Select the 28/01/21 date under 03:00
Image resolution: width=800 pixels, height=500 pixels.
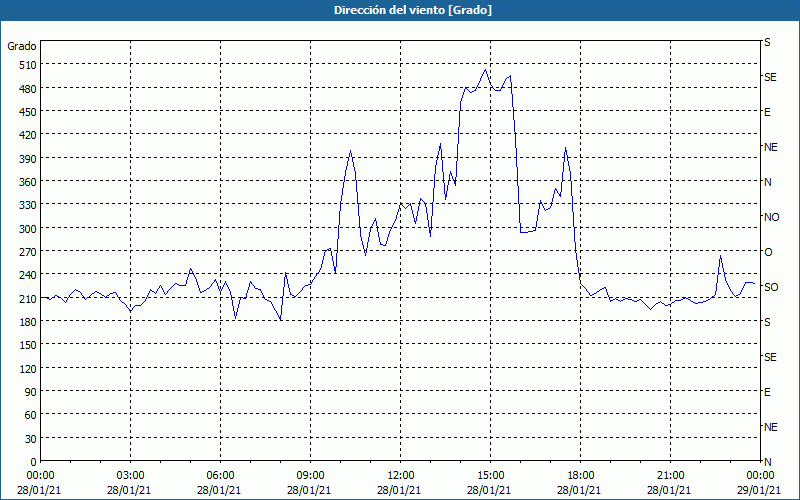point(129,490)
